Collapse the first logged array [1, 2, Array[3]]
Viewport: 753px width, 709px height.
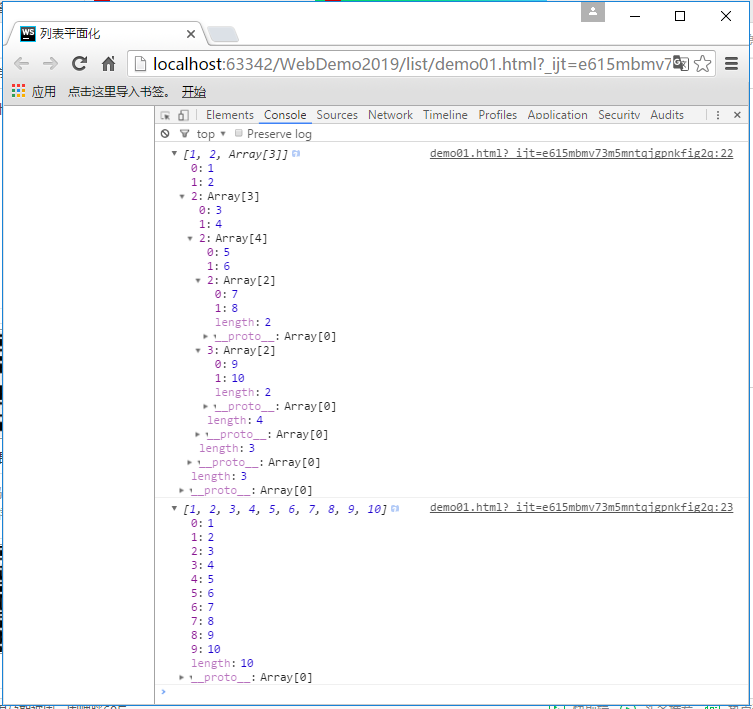pyautogui.click(x=174, y=153)
